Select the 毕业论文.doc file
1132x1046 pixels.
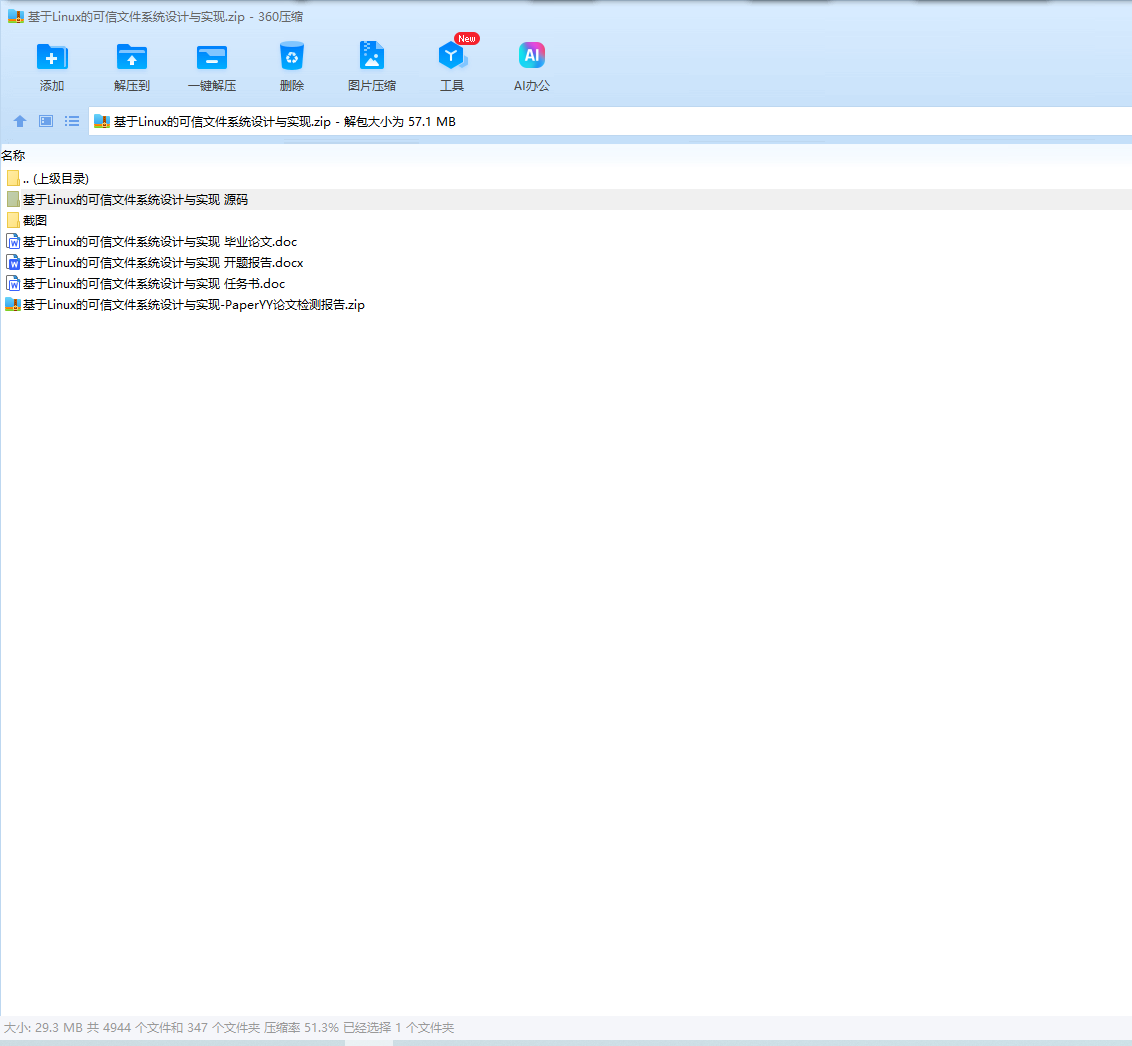(566, 241)
